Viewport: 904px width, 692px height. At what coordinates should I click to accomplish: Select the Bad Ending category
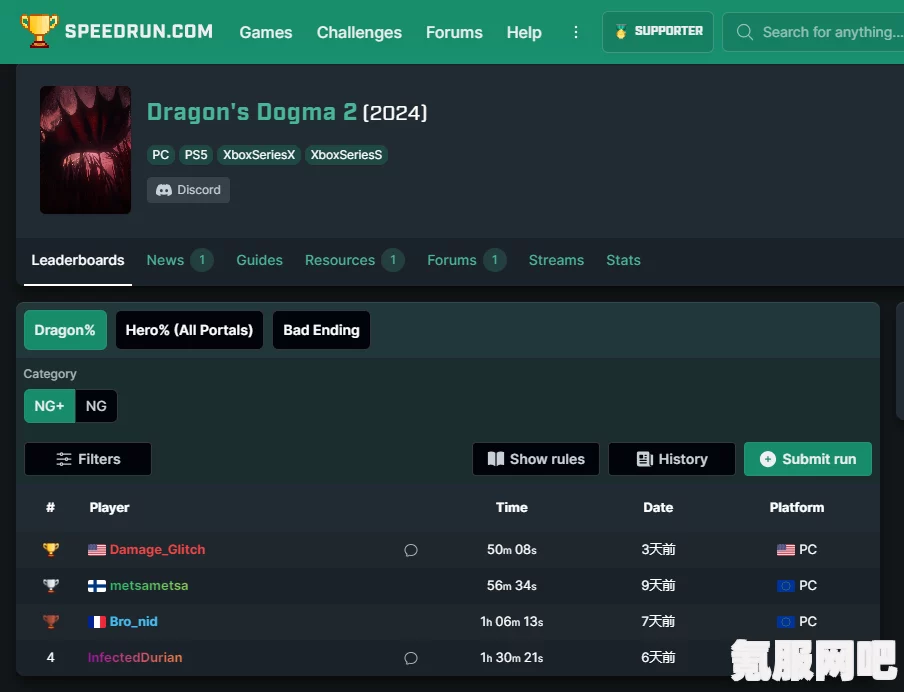321,330
